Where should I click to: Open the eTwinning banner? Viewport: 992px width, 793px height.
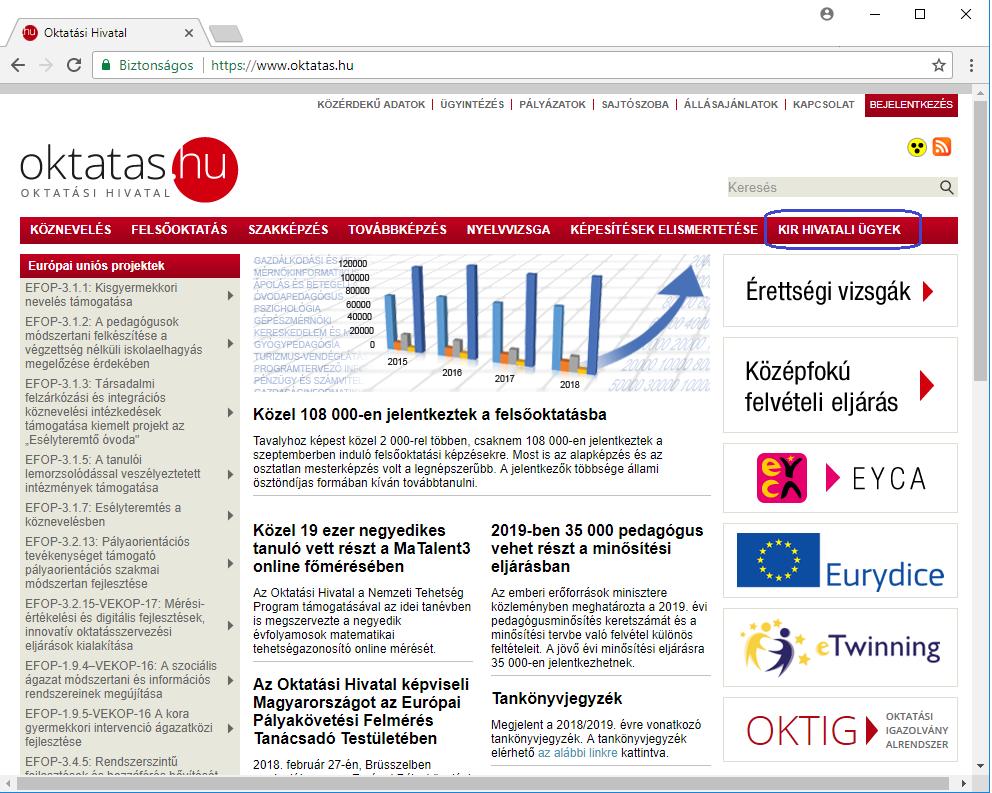pyautogui.click(x=840, y=647)
